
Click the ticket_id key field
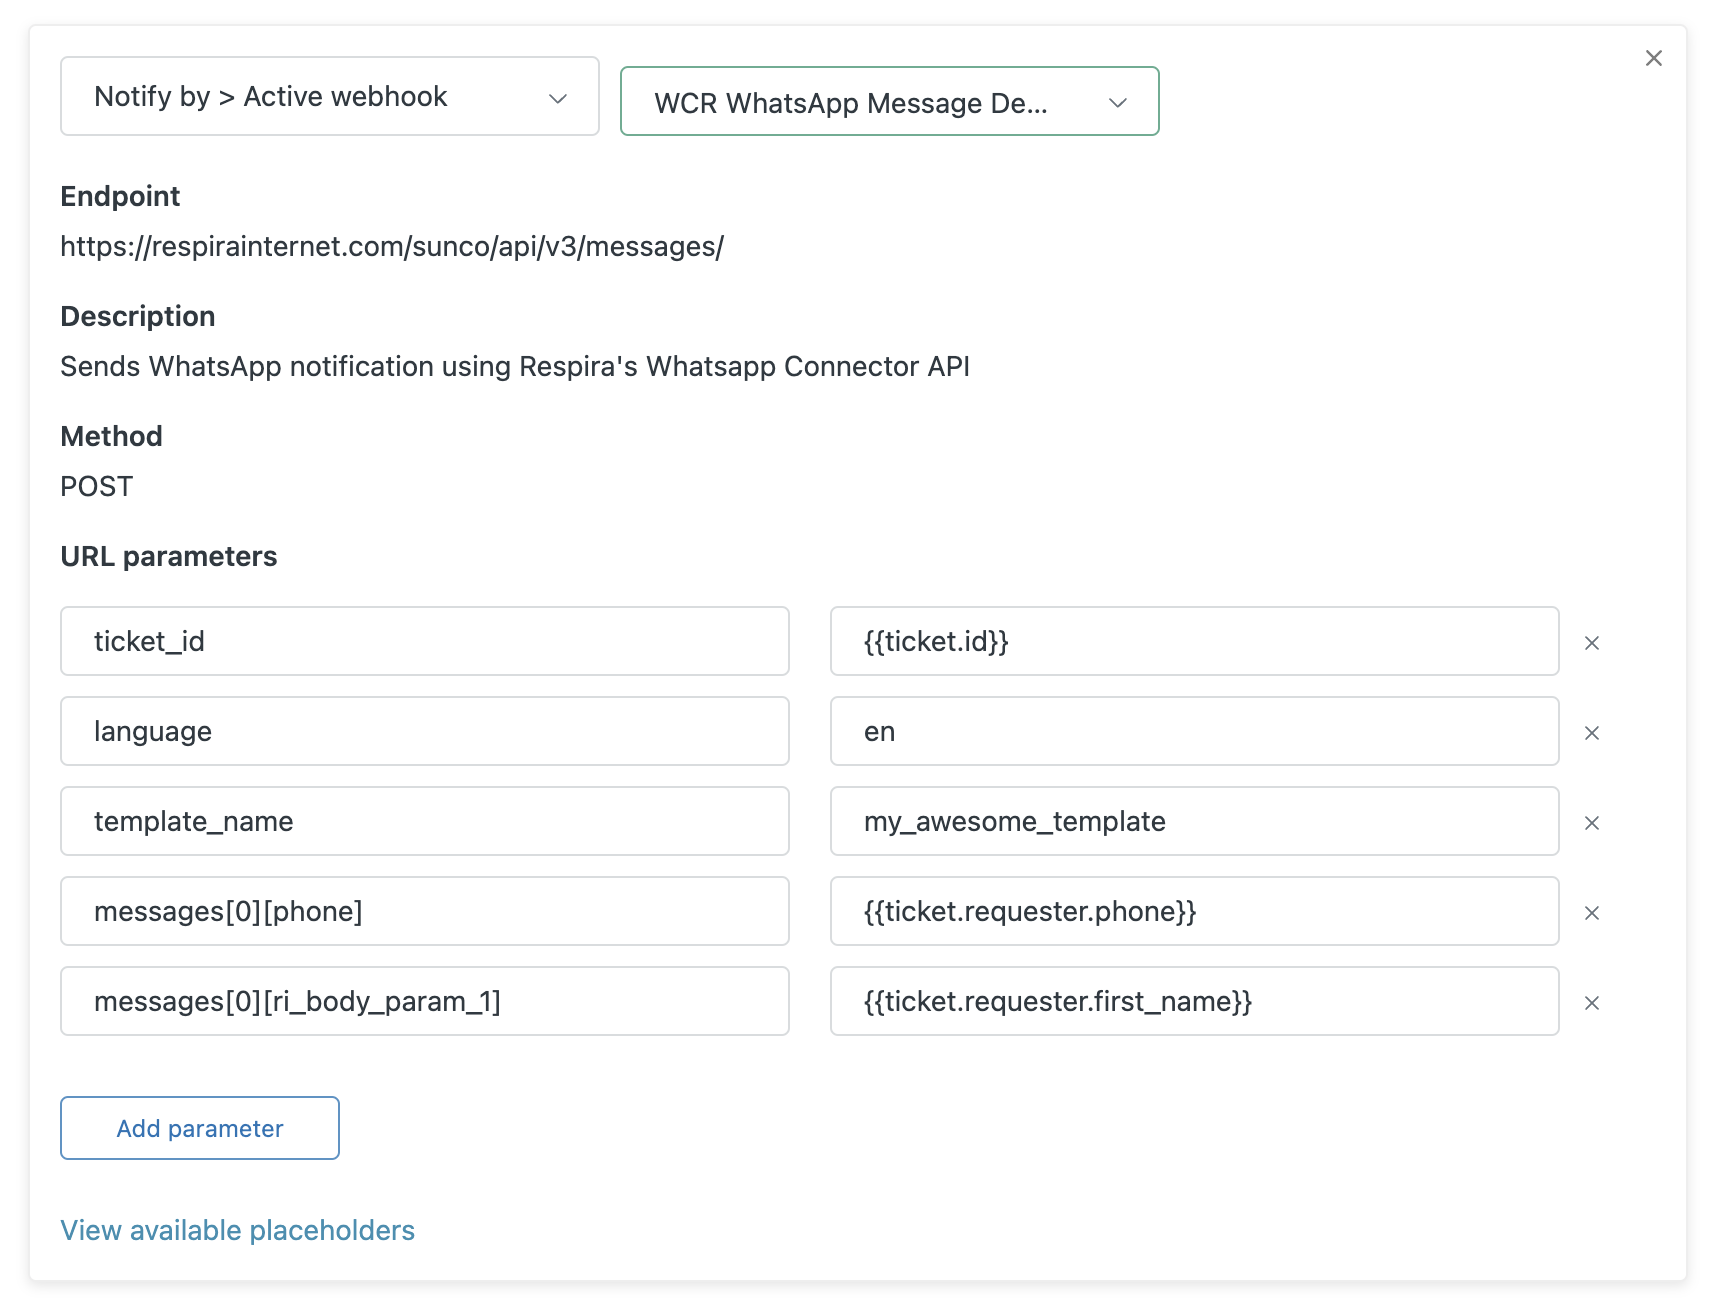424,641
